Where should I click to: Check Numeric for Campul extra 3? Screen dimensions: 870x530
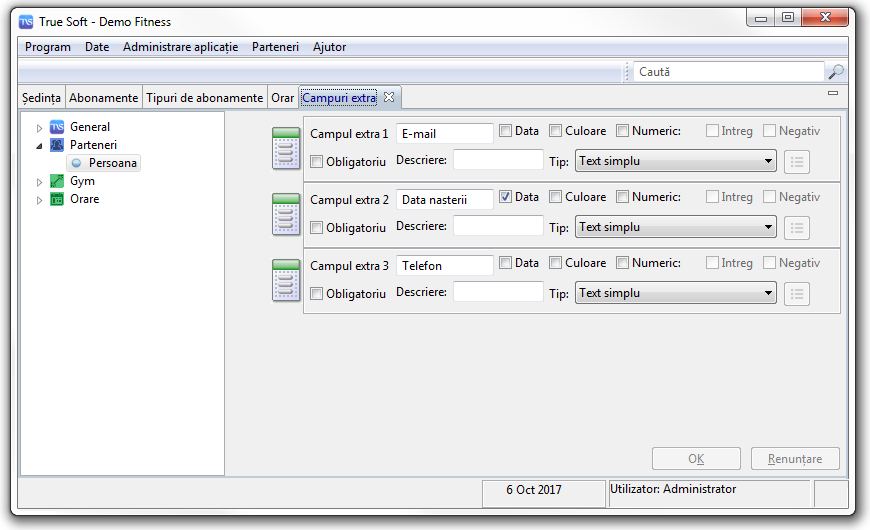pyautogui.click(x=623, y=263)
